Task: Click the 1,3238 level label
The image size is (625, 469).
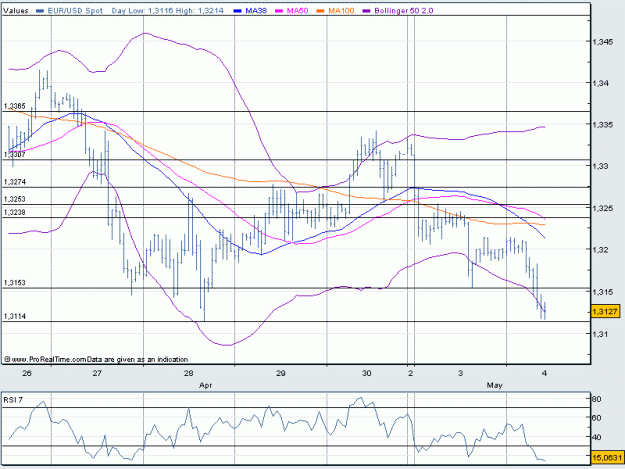Action: point(15,212)
